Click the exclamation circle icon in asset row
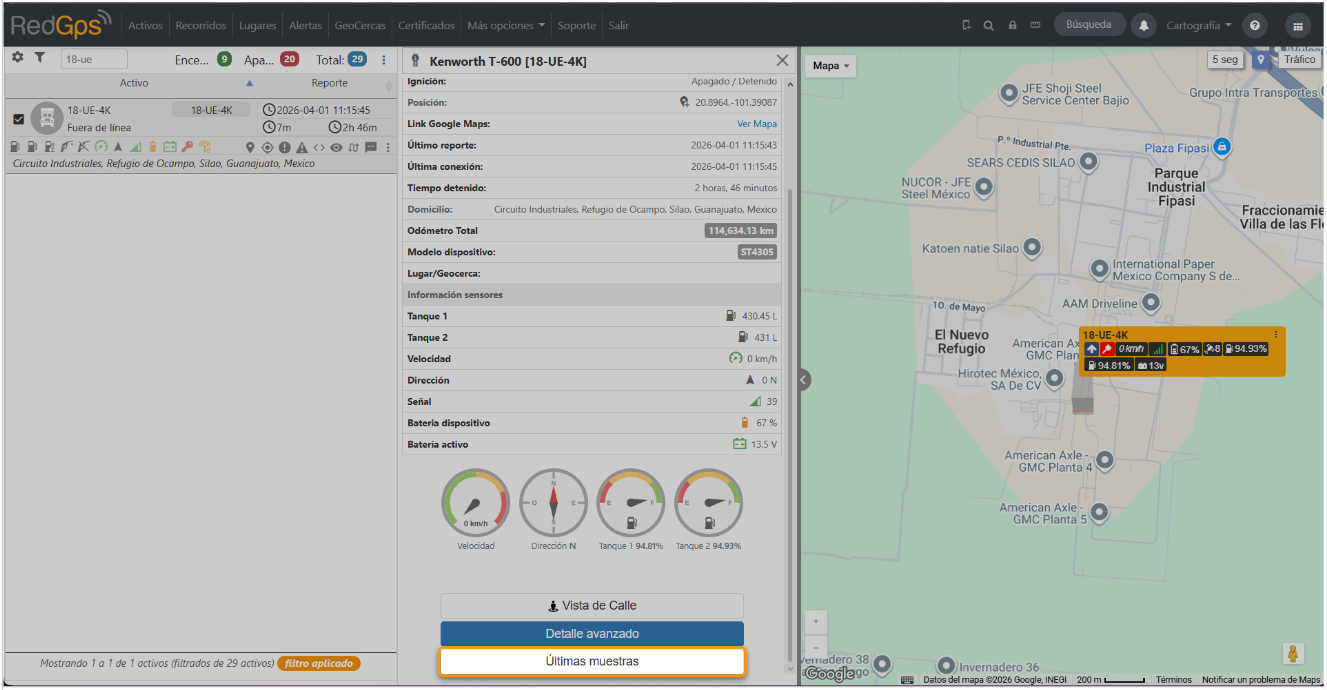The image size is (1327, 690). pyautogui.click(x=284, y=147)
